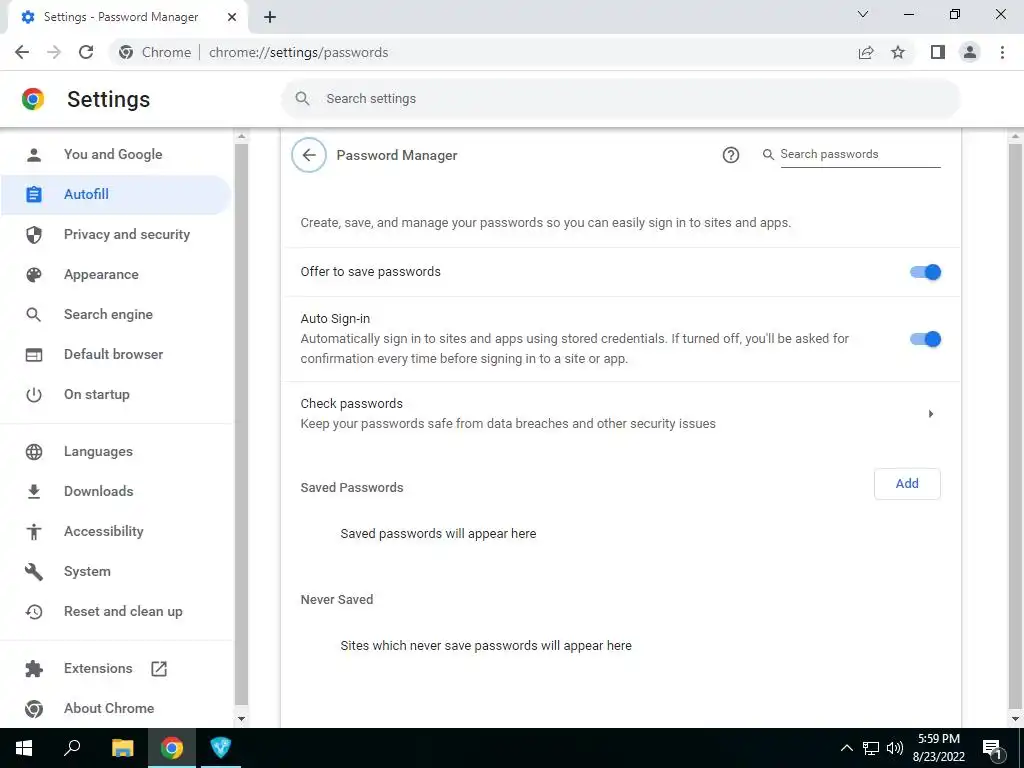This screenshot has height=768, width=1024.
Task: Open Chrome three-dot menu
Action: [1002, 52]
